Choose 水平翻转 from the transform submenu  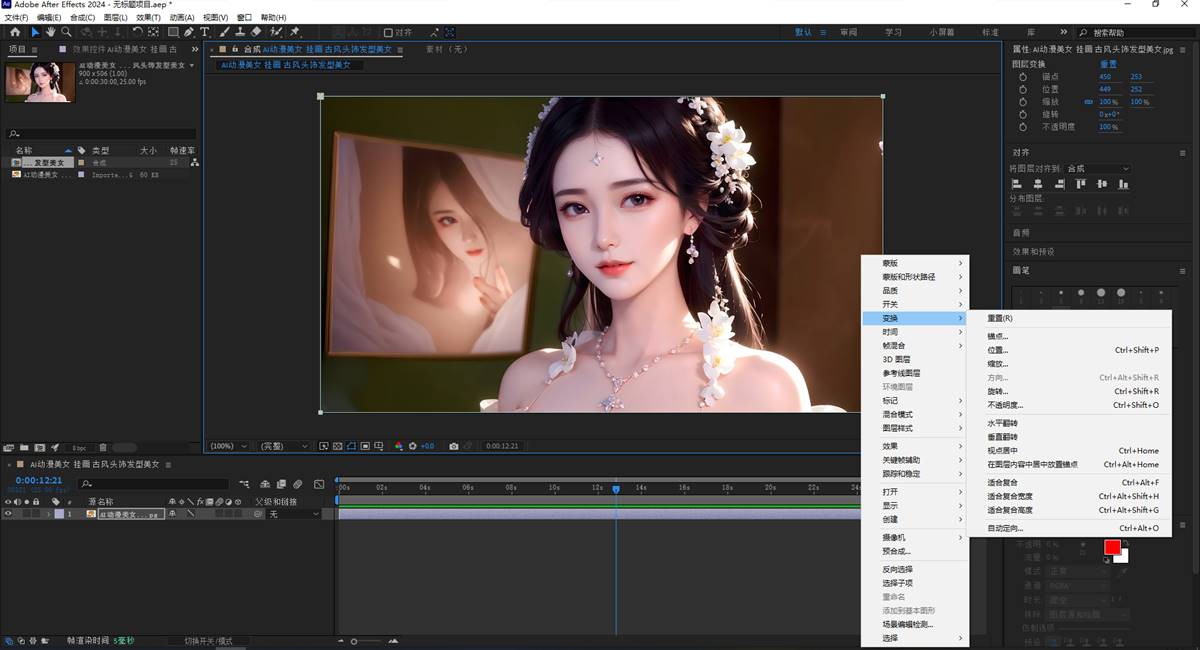point(1002,423)
